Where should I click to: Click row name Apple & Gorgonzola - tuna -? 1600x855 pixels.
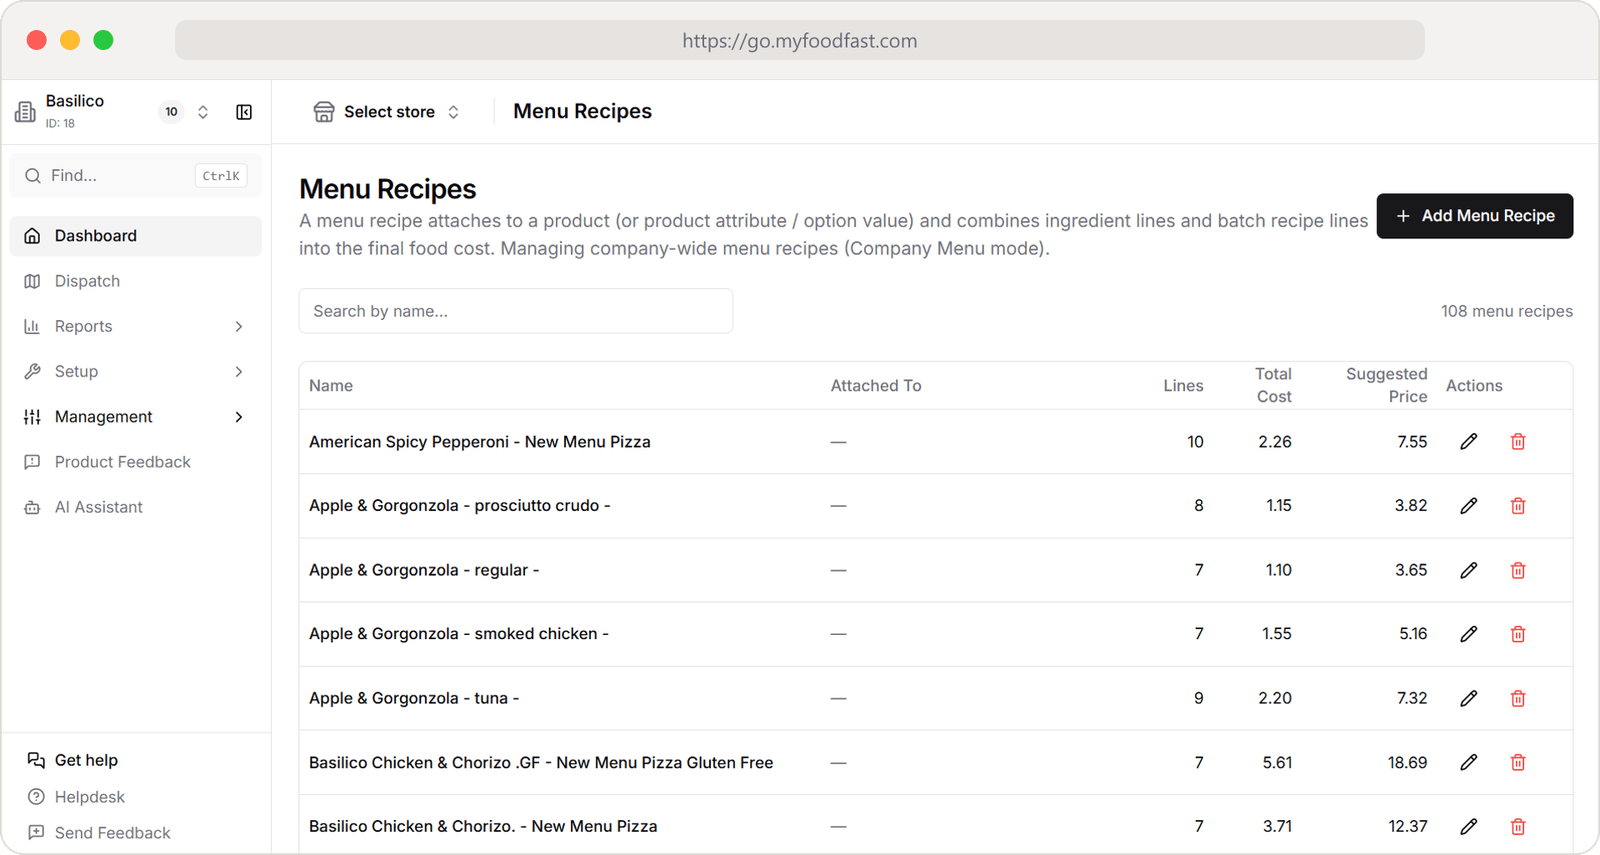pos(414,698)
